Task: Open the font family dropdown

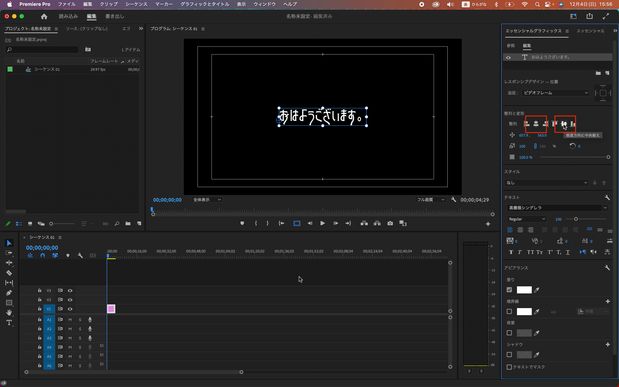Action: click(x=557, y=208)
